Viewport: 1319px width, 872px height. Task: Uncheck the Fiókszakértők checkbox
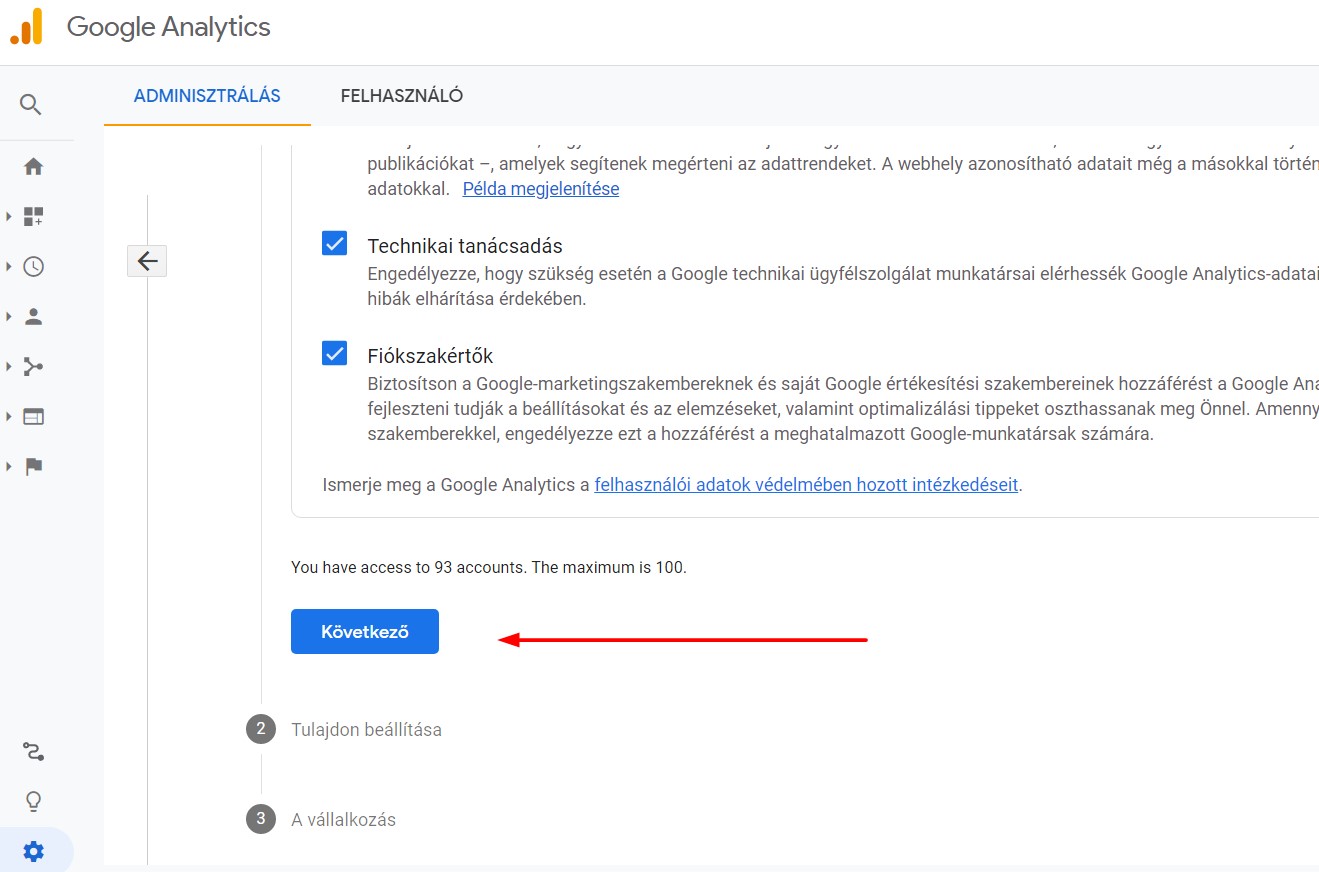pos(334,353)
